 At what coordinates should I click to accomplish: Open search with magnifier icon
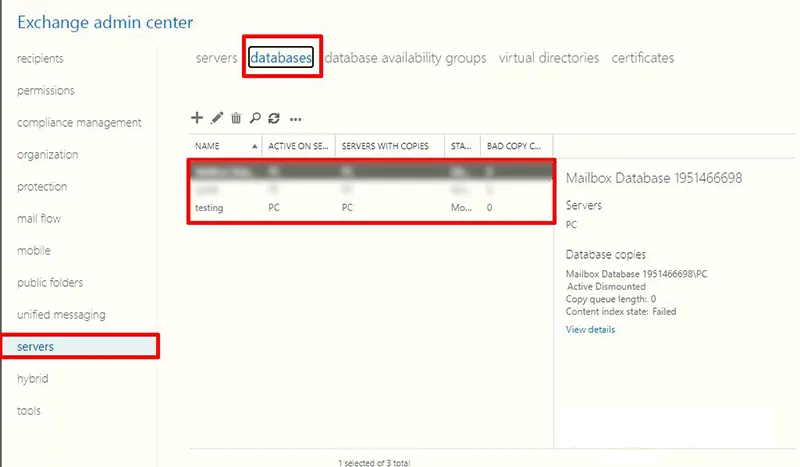coord(255,118)
